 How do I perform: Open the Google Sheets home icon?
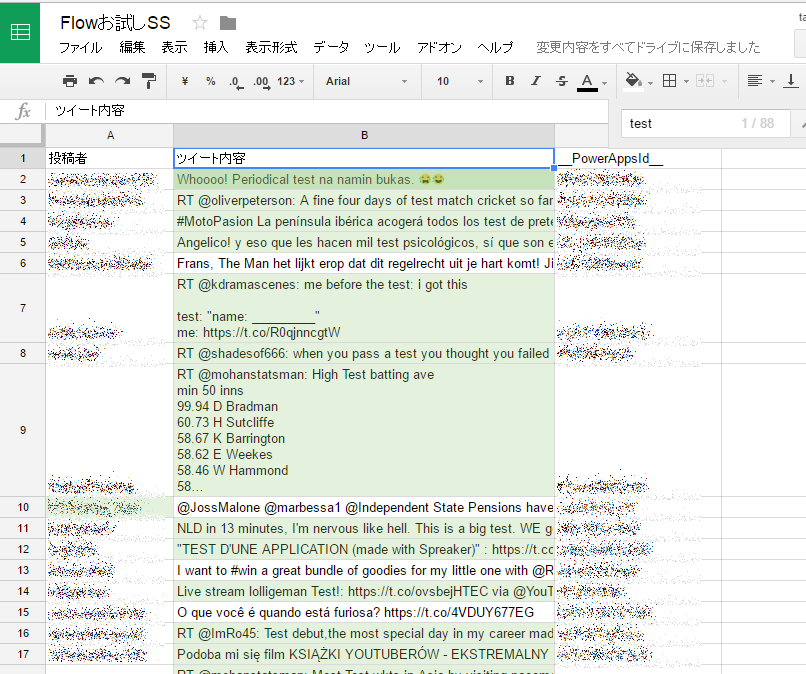(20, 32)
